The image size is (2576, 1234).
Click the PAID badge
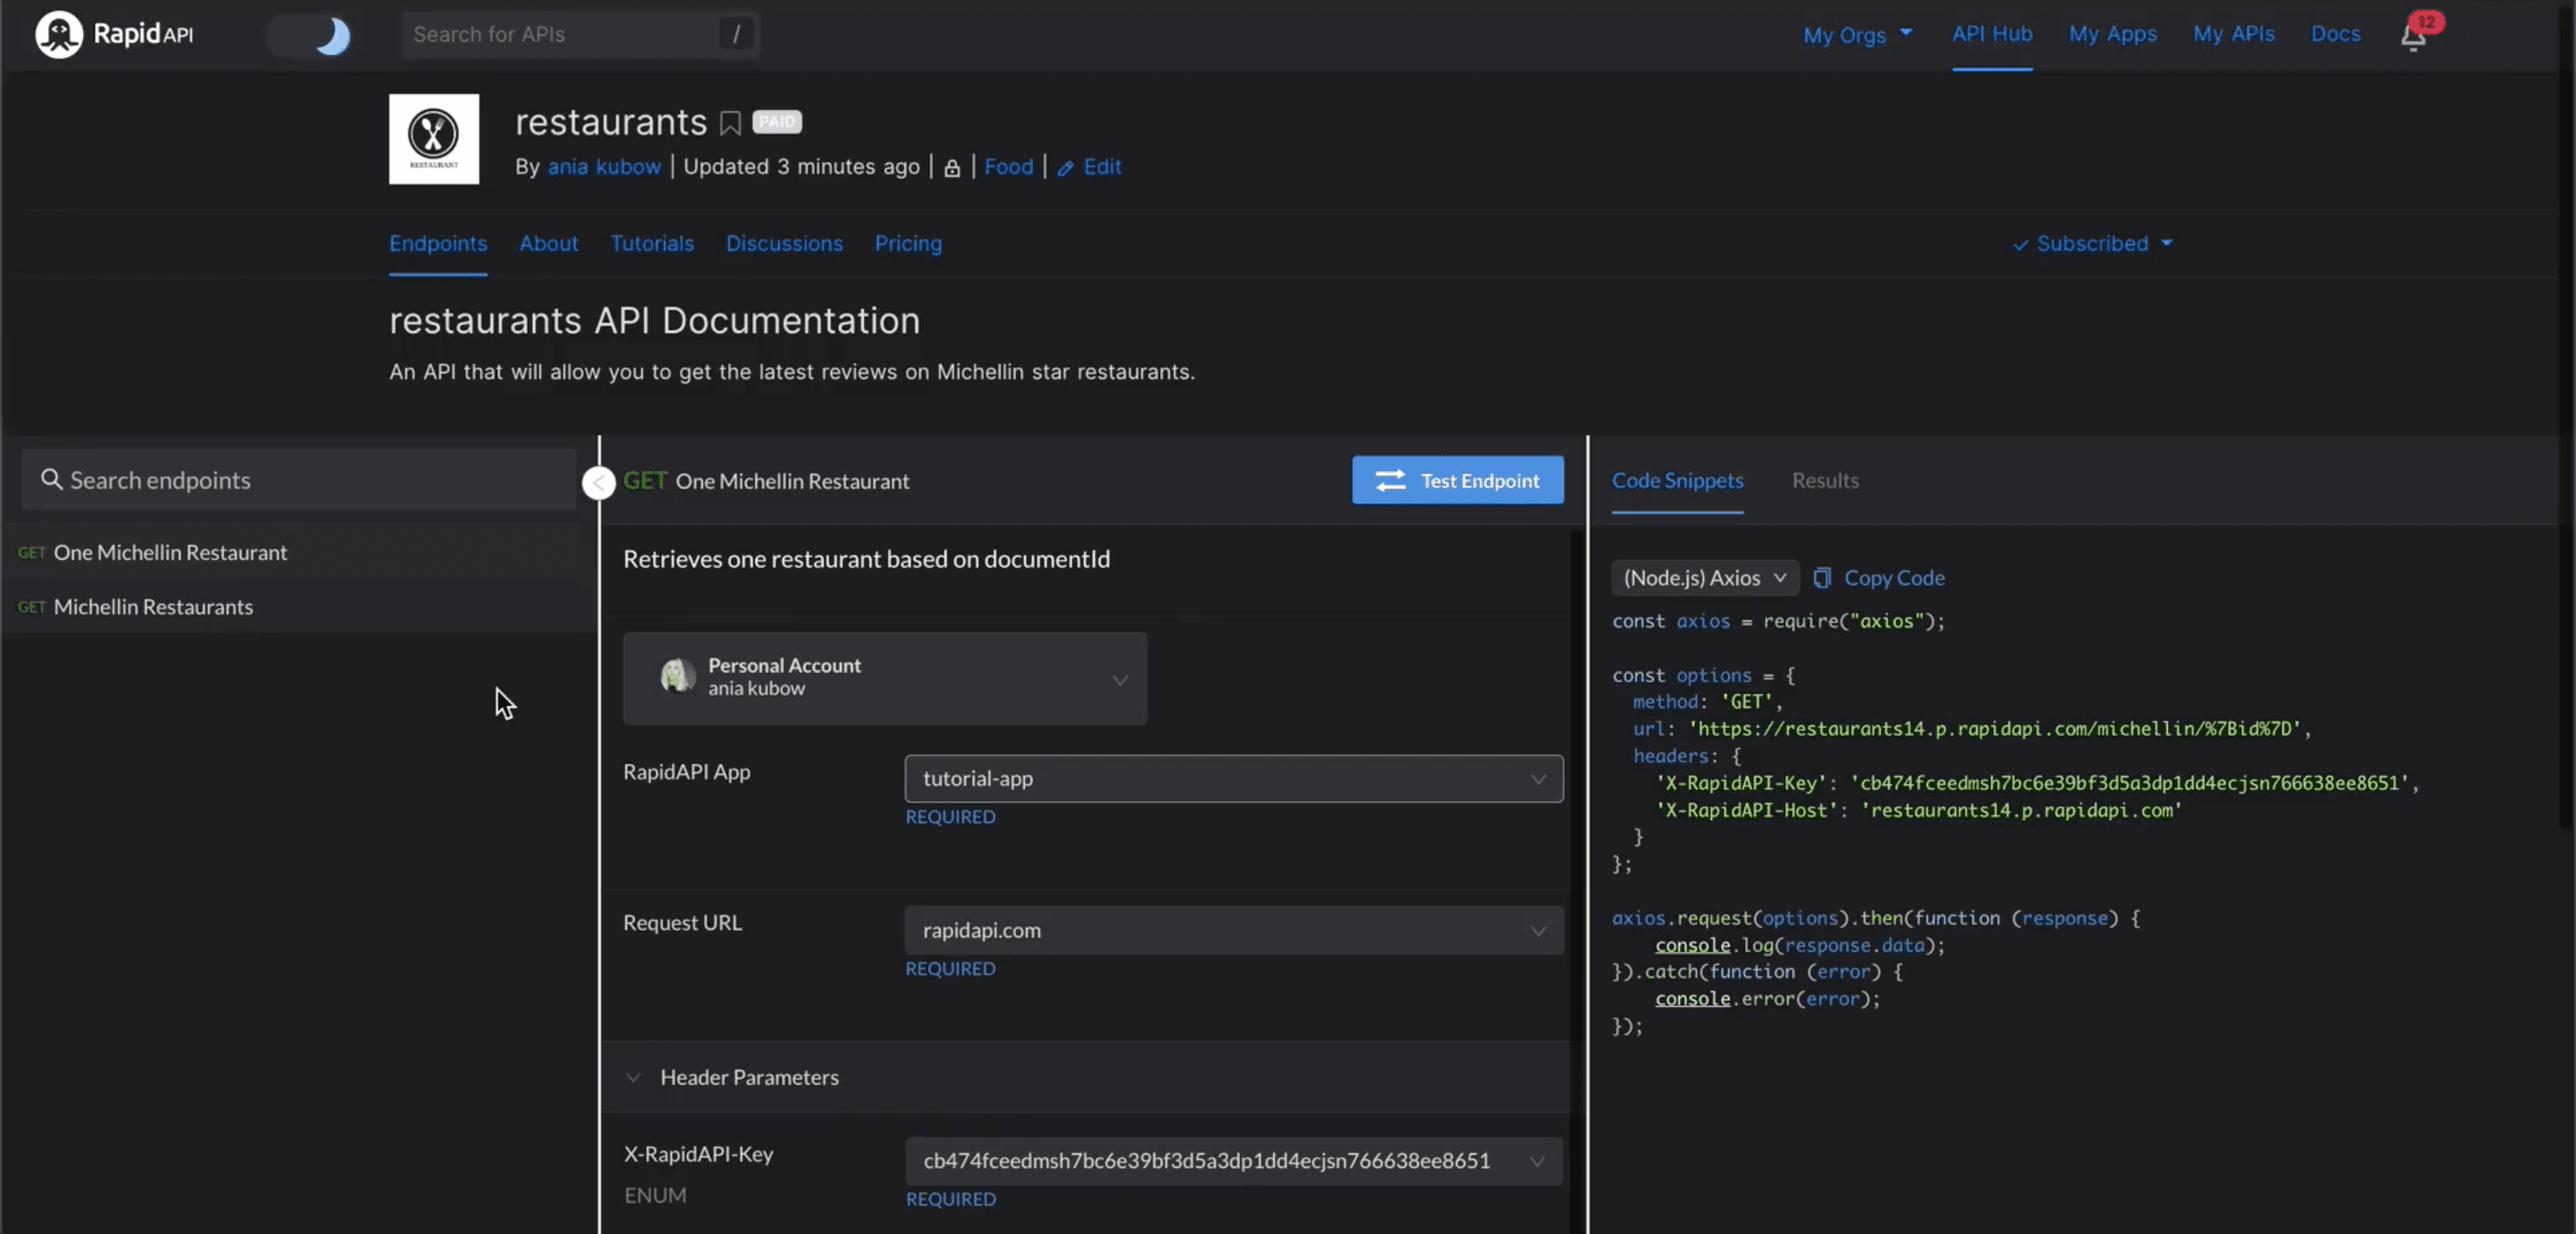(x=776, y=122)
